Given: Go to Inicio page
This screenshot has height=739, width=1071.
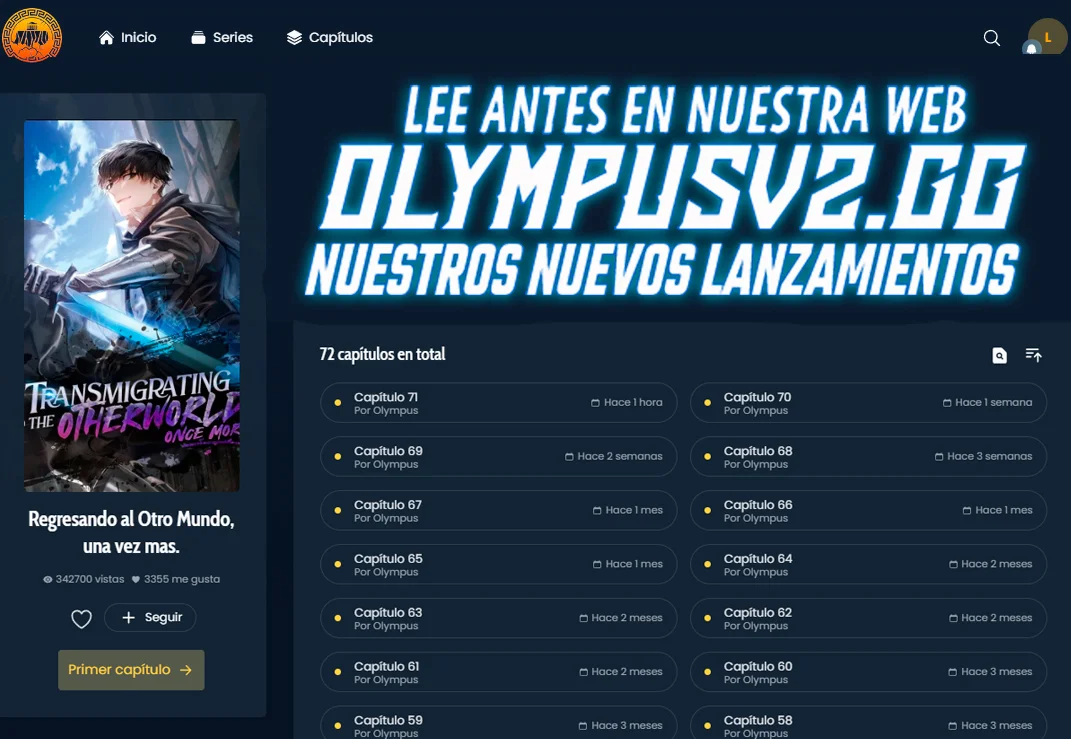Looking at the screenshot, I should tap(128, 38).
